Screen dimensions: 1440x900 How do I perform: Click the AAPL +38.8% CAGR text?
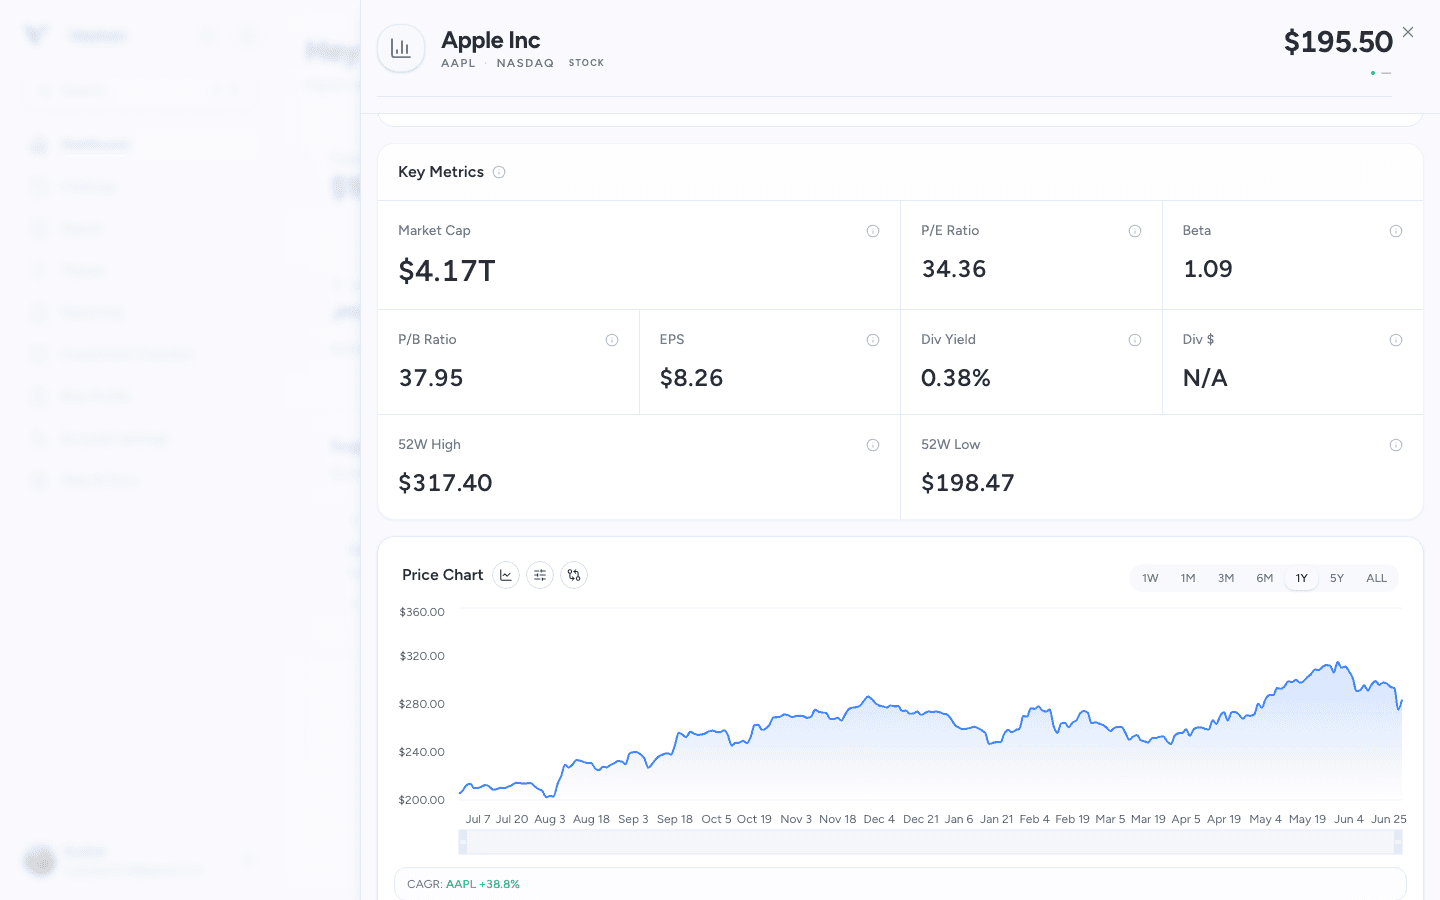pyautogui.click(x=483, y=884)
